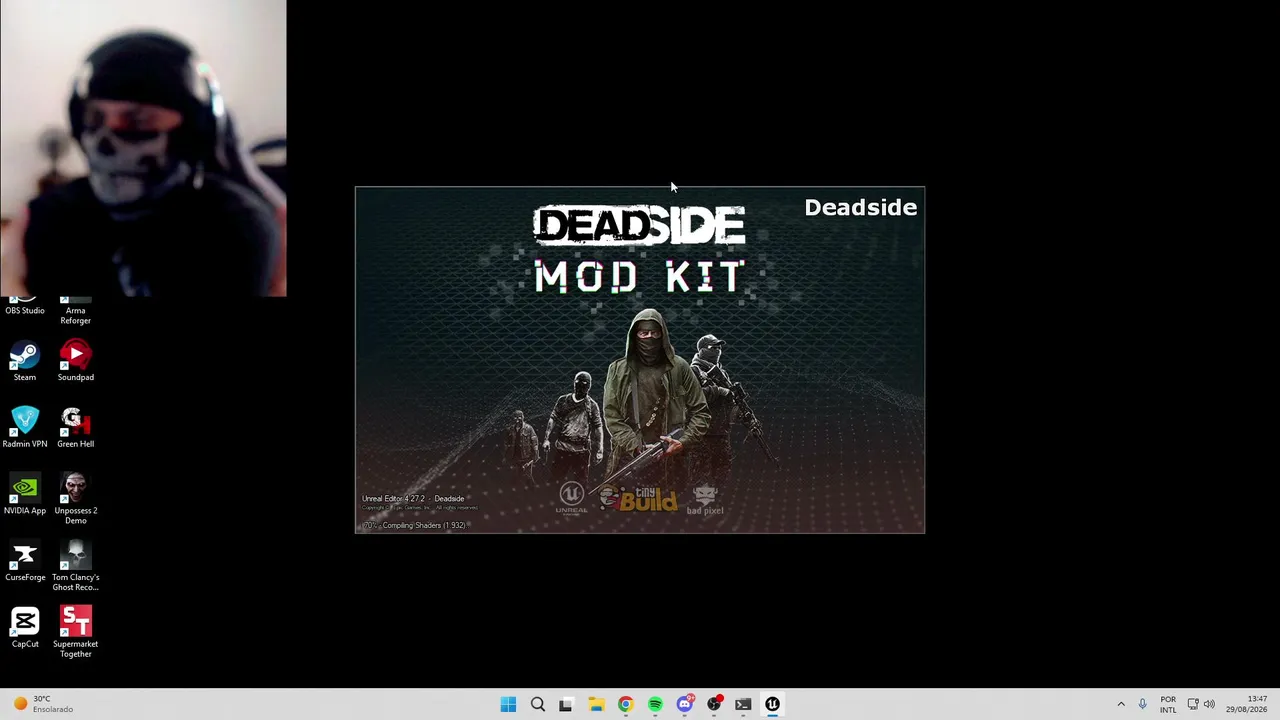Viewport: 1280px width, 720px height.
Task: Select Tom Clancy's Ghost Recon shortcut
Action: (76, 566)
